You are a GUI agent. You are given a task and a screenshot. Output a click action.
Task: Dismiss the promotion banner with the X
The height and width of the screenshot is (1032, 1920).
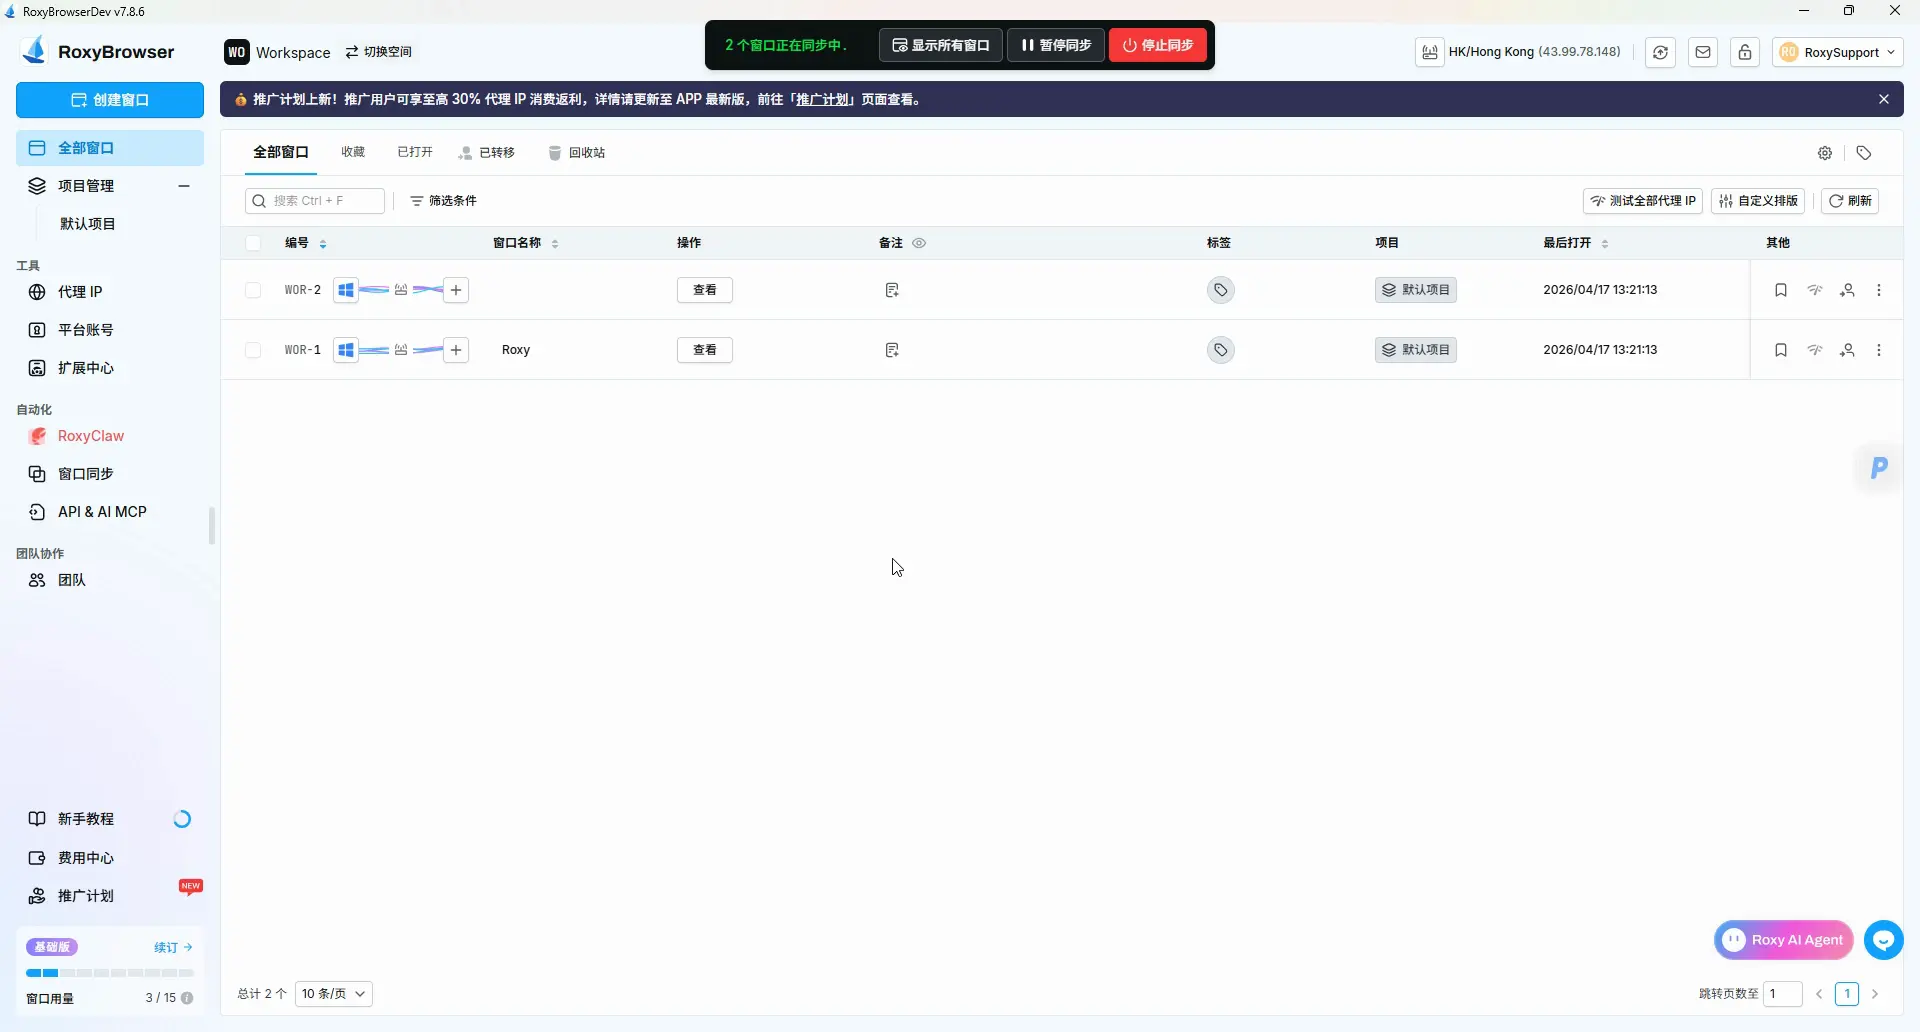pos(1884,100)
